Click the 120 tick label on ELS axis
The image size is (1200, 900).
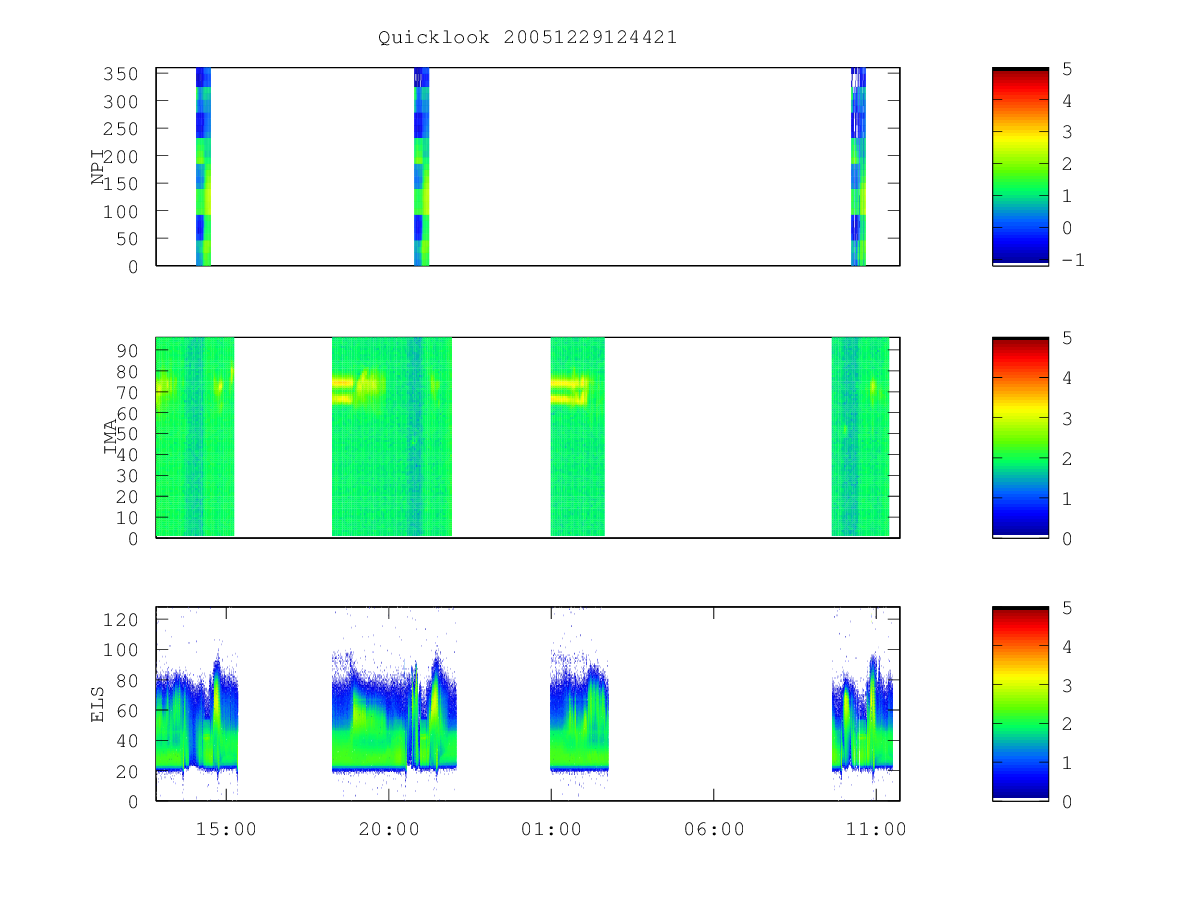point(121,619)
